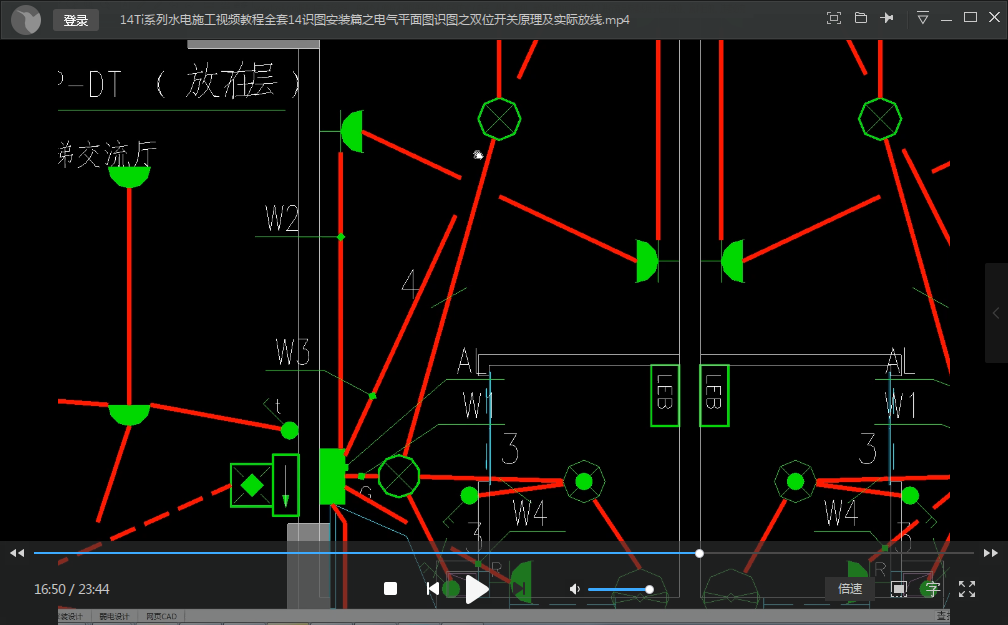Viewport: 1008px width, 625px height.
Task: Click the 16:50 / 23:44 time display
Action: pos(71,589)
